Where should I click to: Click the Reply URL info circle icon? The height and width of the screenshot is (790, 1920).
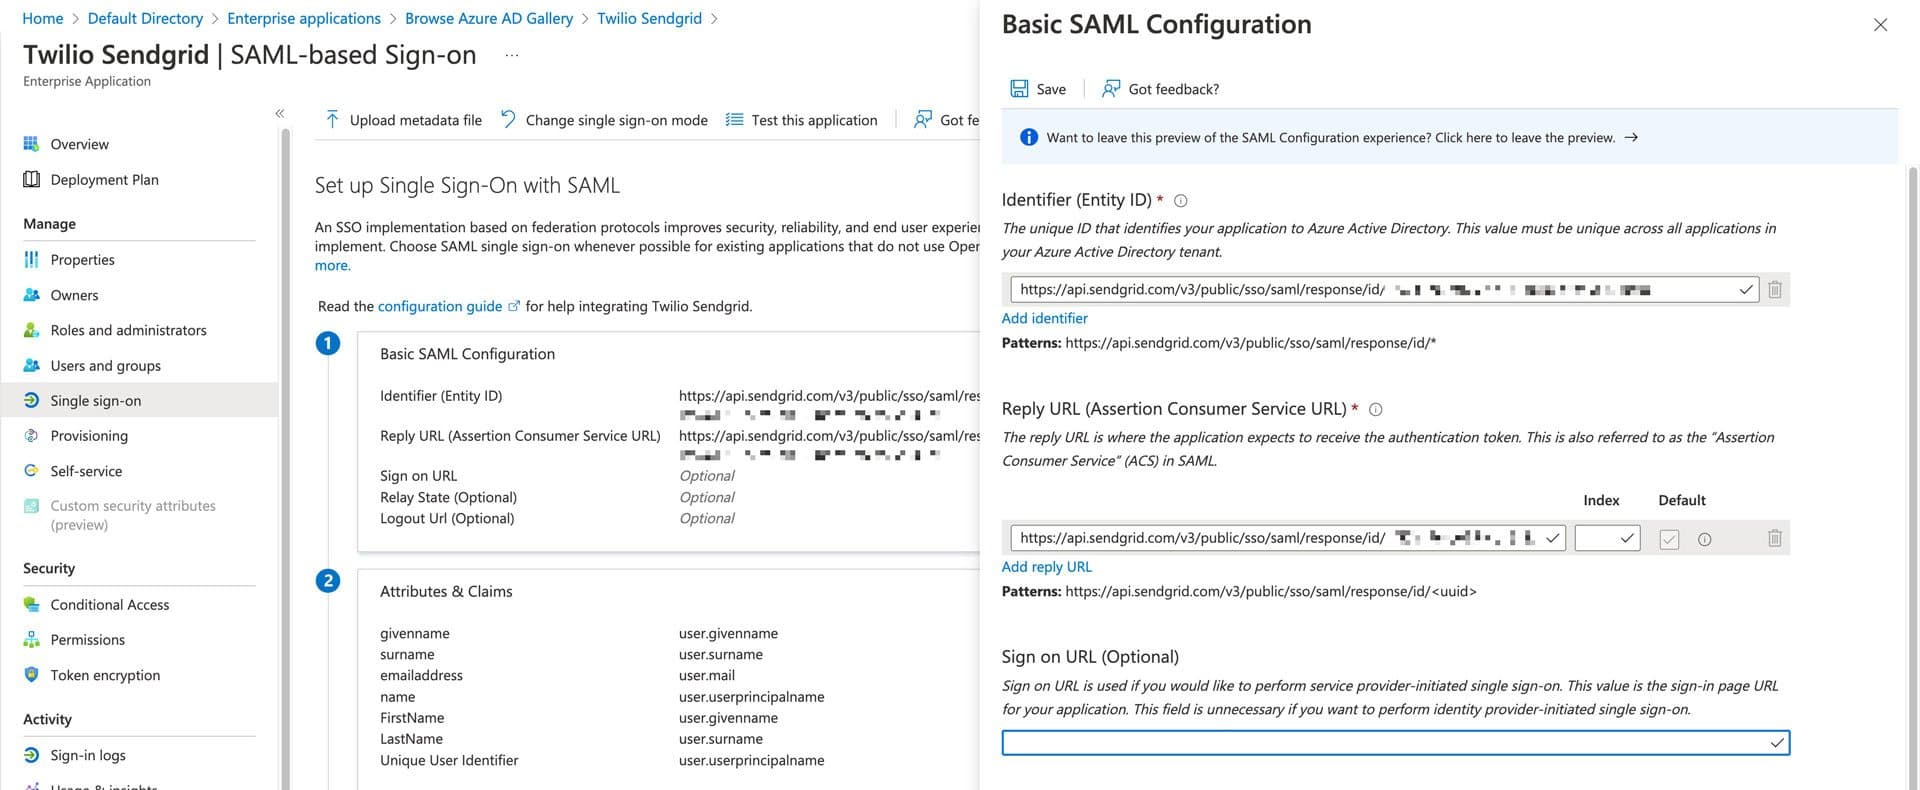[x=1376, y=409]
